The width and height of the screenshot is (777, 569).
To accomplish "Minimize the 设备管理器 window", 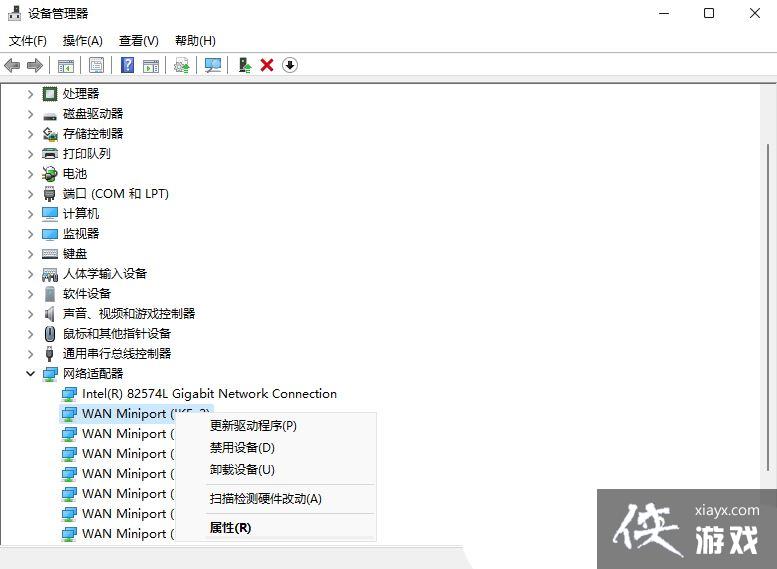I will point(664,13).
